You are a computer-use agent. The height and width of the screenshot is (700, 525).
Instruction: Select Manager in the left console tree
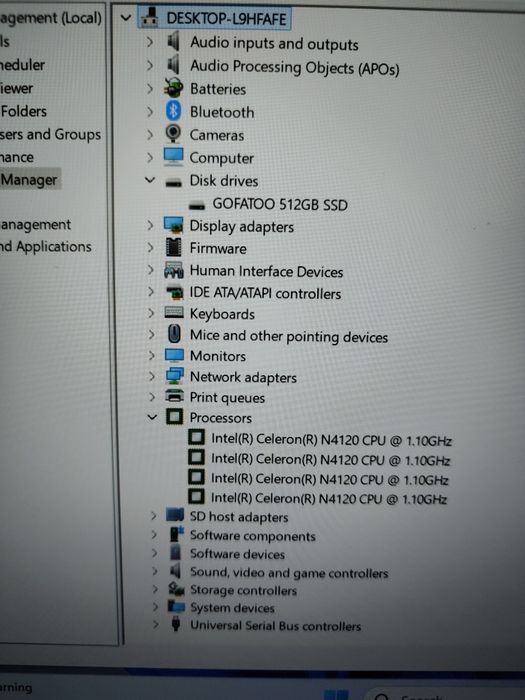(29, 179)
